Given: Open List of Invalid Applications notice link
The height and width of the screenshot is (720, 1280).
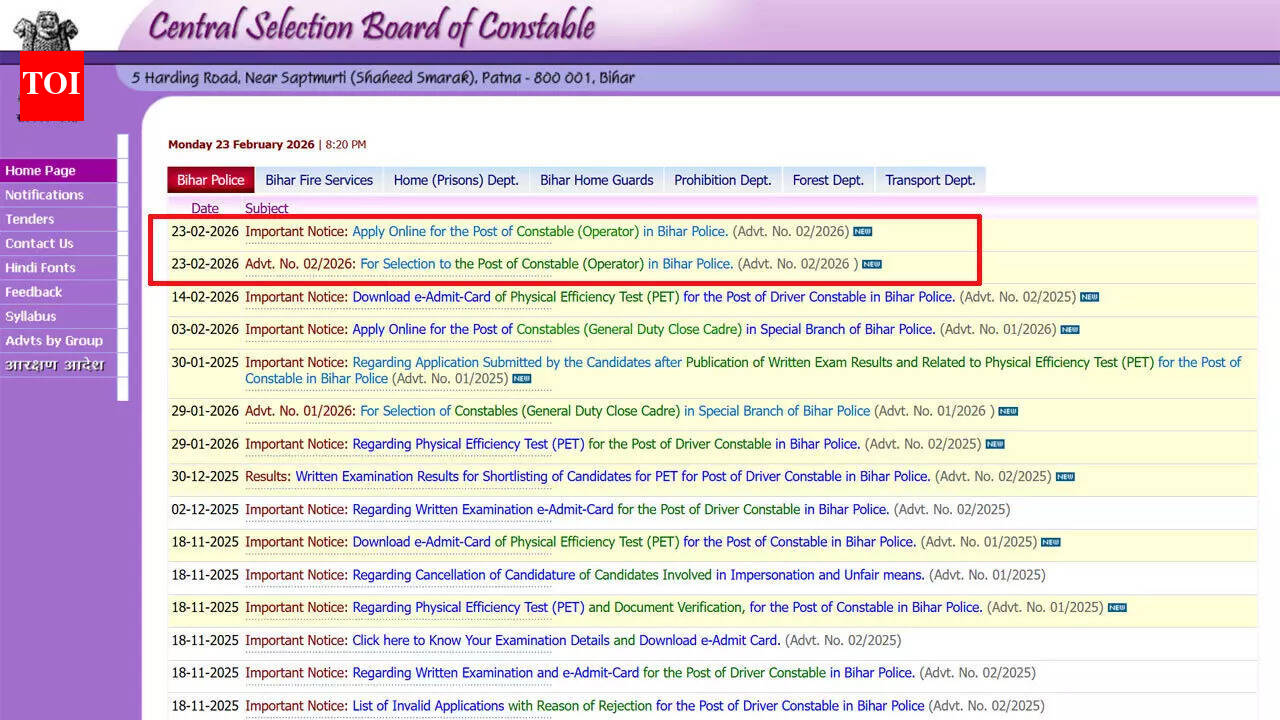Looking at the screenshot, I should coord(638,706).
